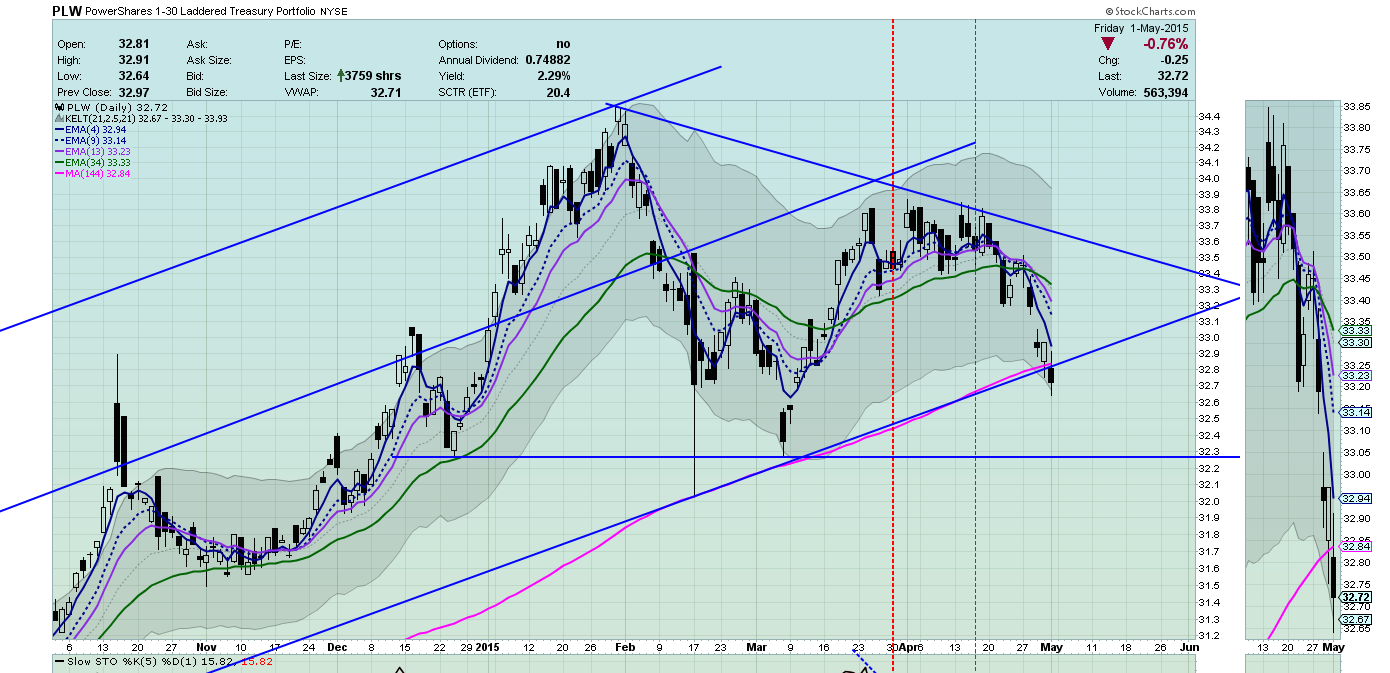Click the boxed 32.94 price tag
Viewport: 1390px width, 673px height.
1356,498
